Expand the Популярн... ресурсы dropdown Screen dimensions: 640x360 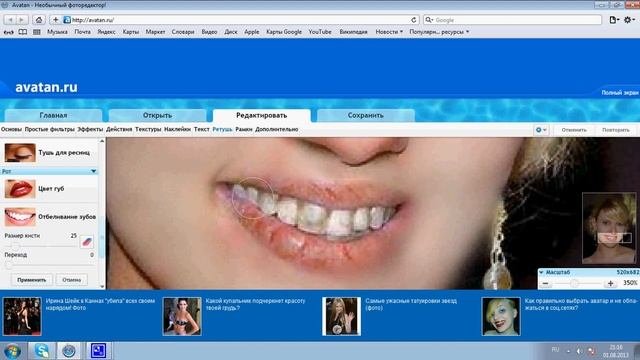coord(439,32)
